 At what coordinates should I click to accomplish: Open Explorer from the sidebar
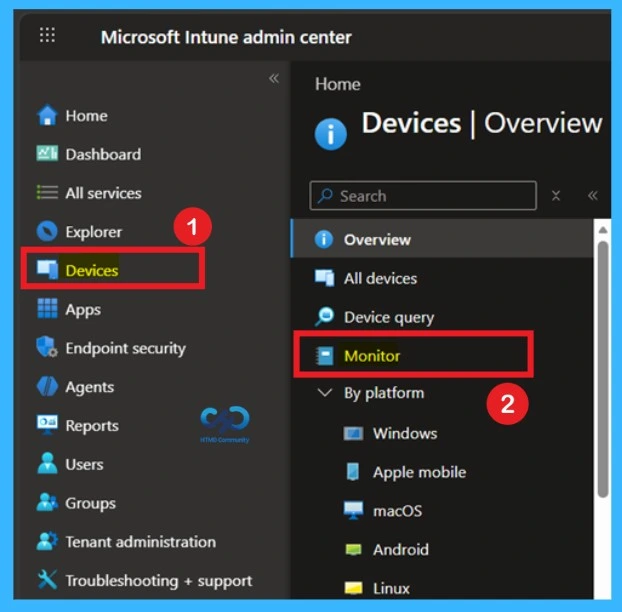click(x=94, y=232)
